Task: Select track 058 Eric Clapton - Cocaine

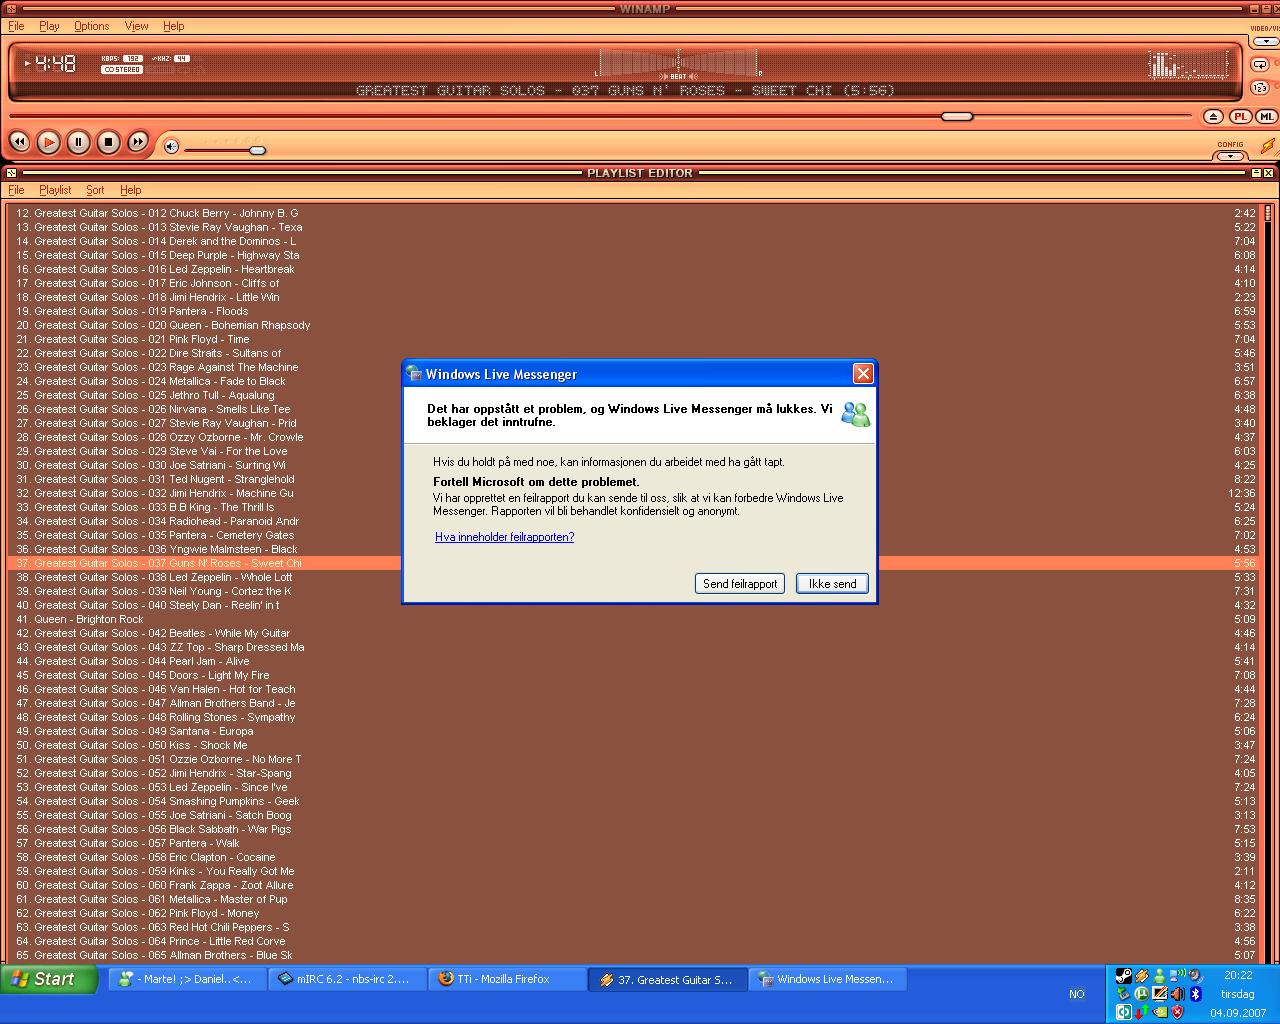Action: click(632, 857)
